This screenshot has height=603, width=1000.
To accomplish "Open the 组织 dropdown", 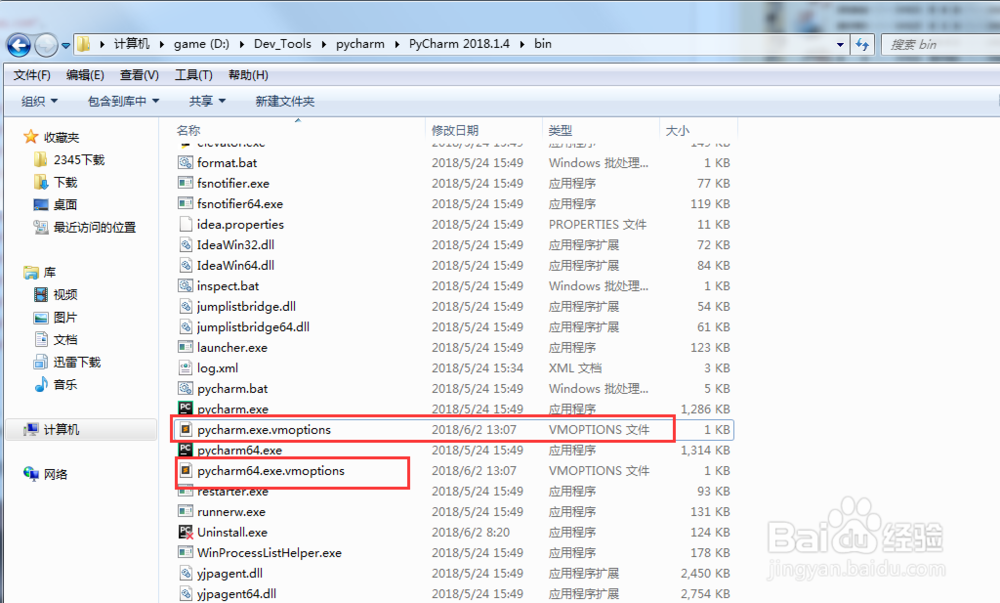I will [x=39, y=101].
